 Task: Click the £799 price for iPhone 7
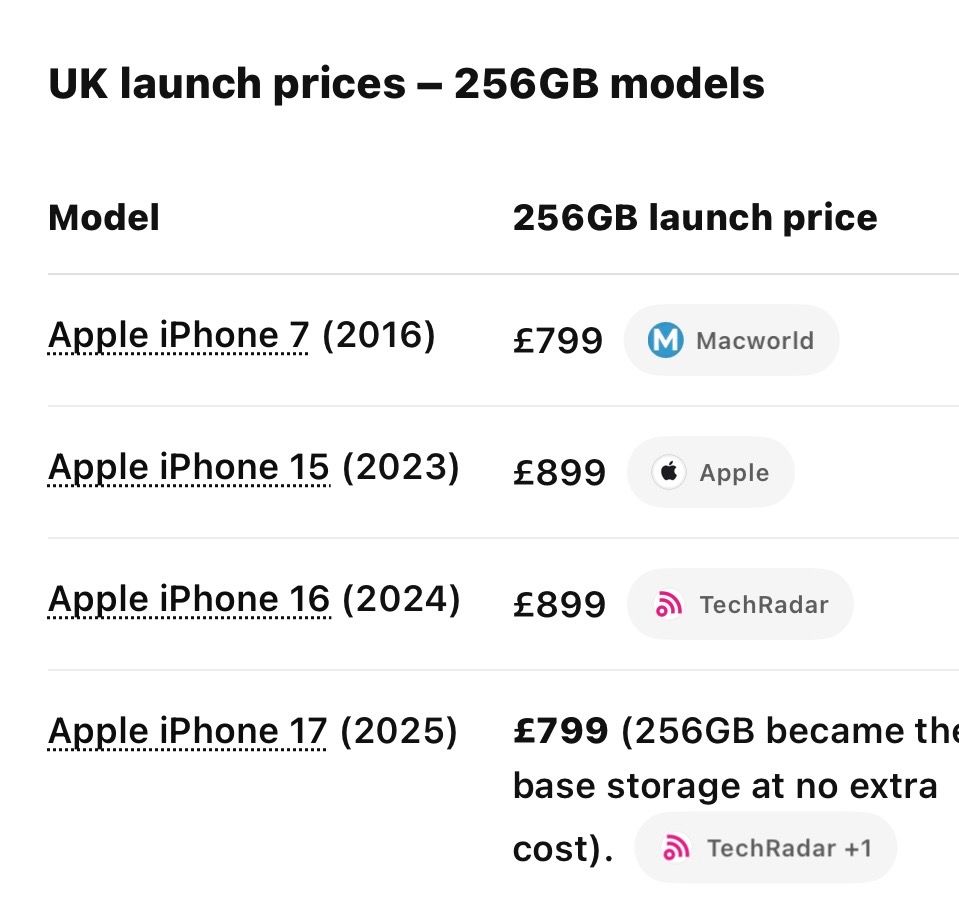pyautogui.click(x=558, y=341)
